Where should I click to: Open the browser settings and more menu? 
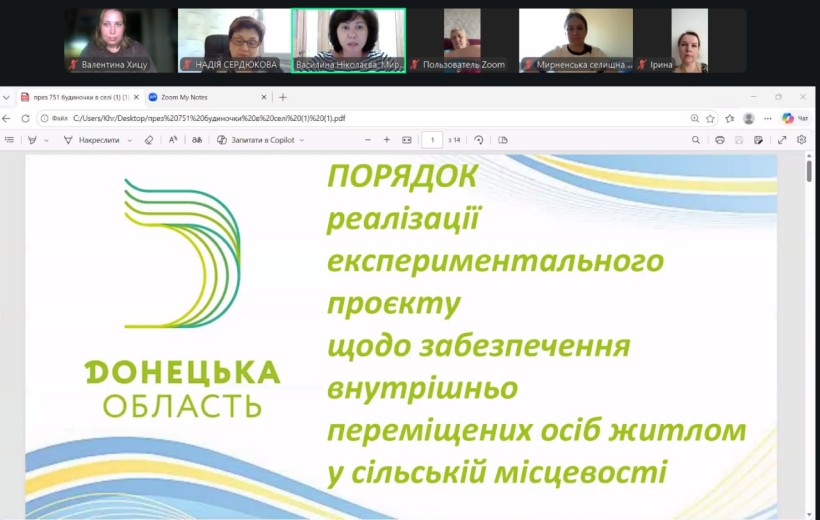(x=768, y=118)
